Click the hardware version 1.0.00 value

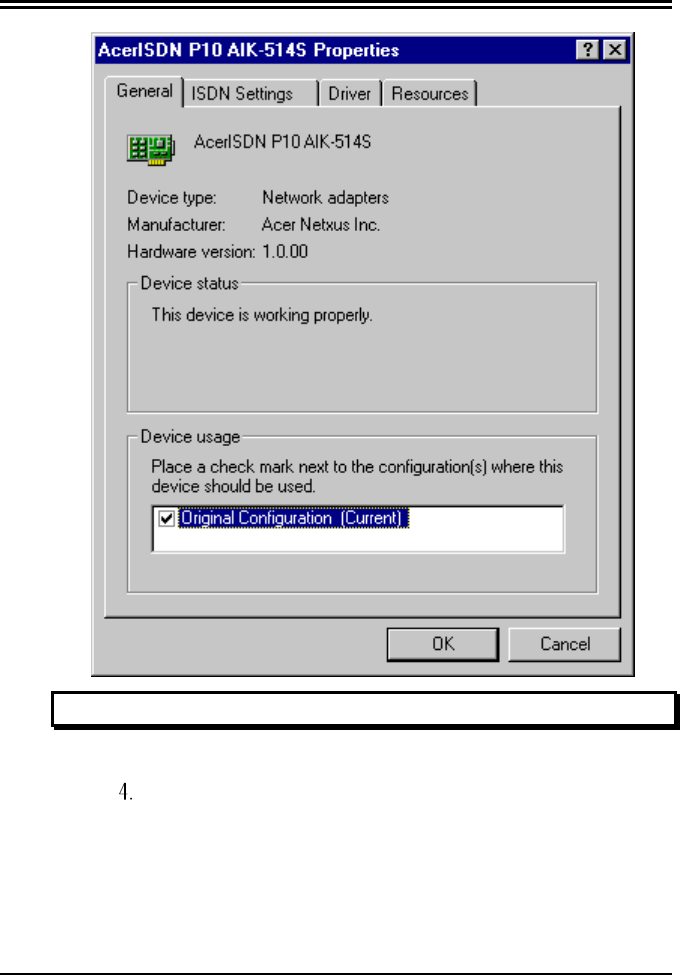[x=285, y=251]
